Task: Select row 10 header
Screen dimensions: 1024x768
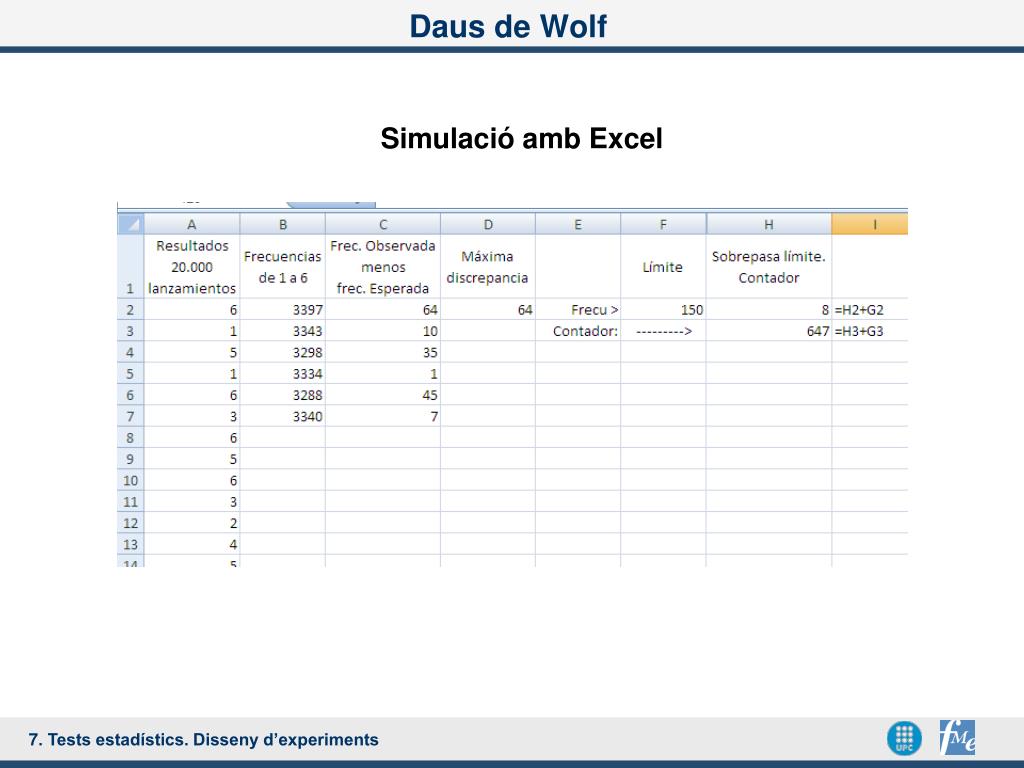Action: coord(131,481)
